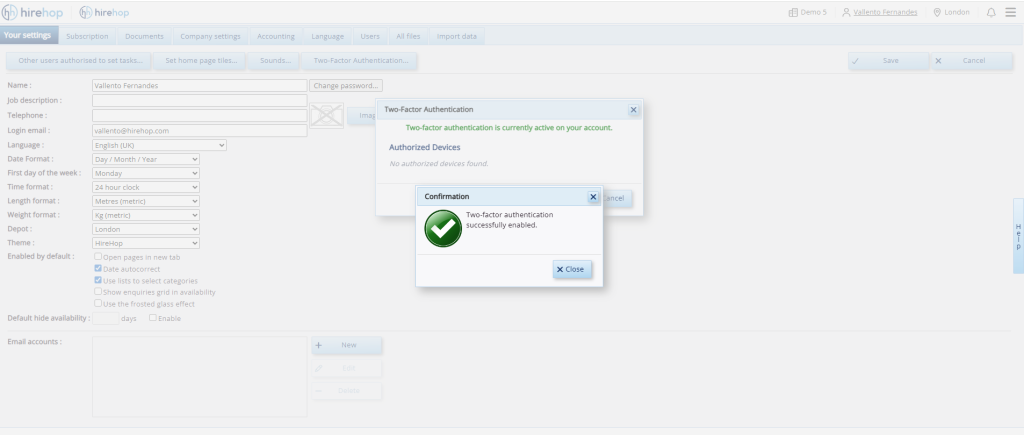This screenshot has height=435, width=1024.
Task: Open the Date Format dropdown
Action: pos(146,159)
